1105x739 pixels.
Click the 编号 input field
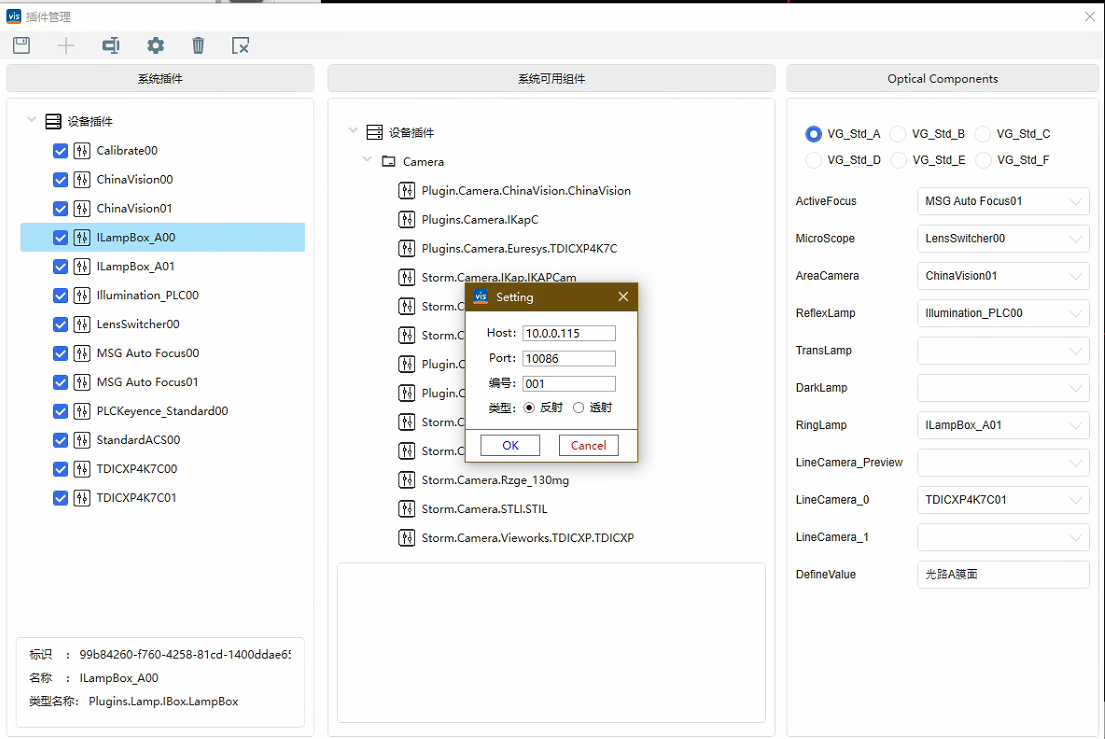569,384
